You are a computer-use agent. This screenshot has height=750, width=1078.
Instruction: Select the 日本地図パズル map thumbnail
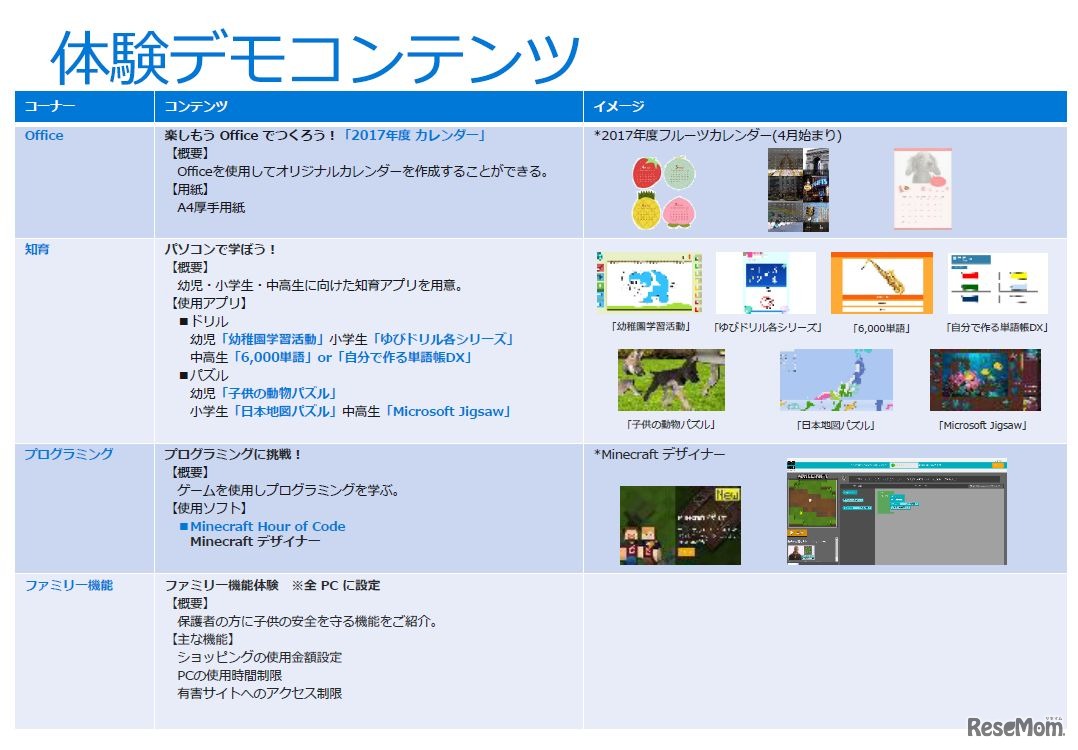[x=836, y=380]
